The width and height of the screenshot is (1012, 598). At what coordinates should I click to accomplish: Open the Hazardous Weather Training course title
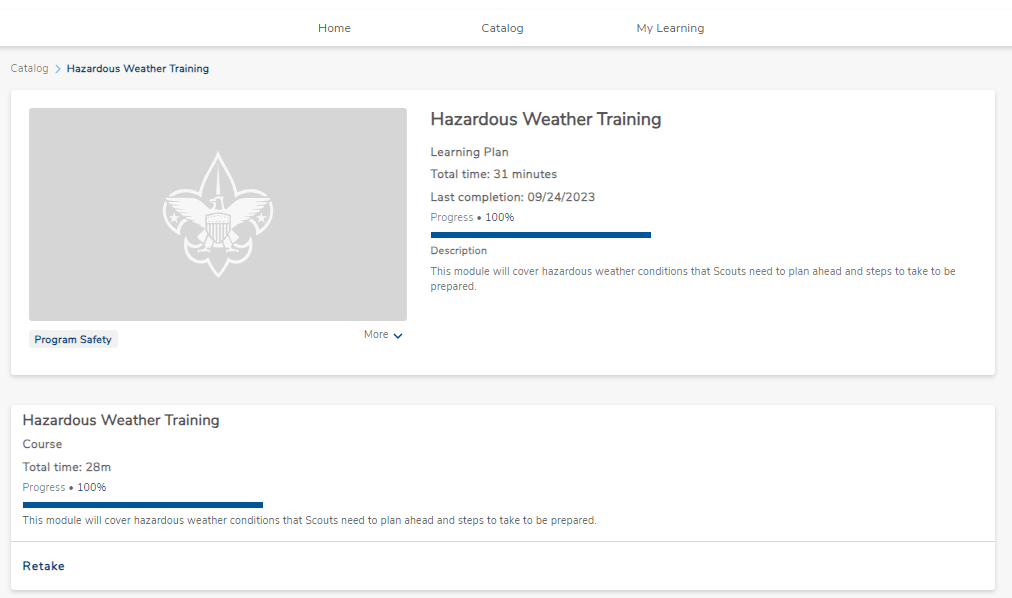click(121, 420)
